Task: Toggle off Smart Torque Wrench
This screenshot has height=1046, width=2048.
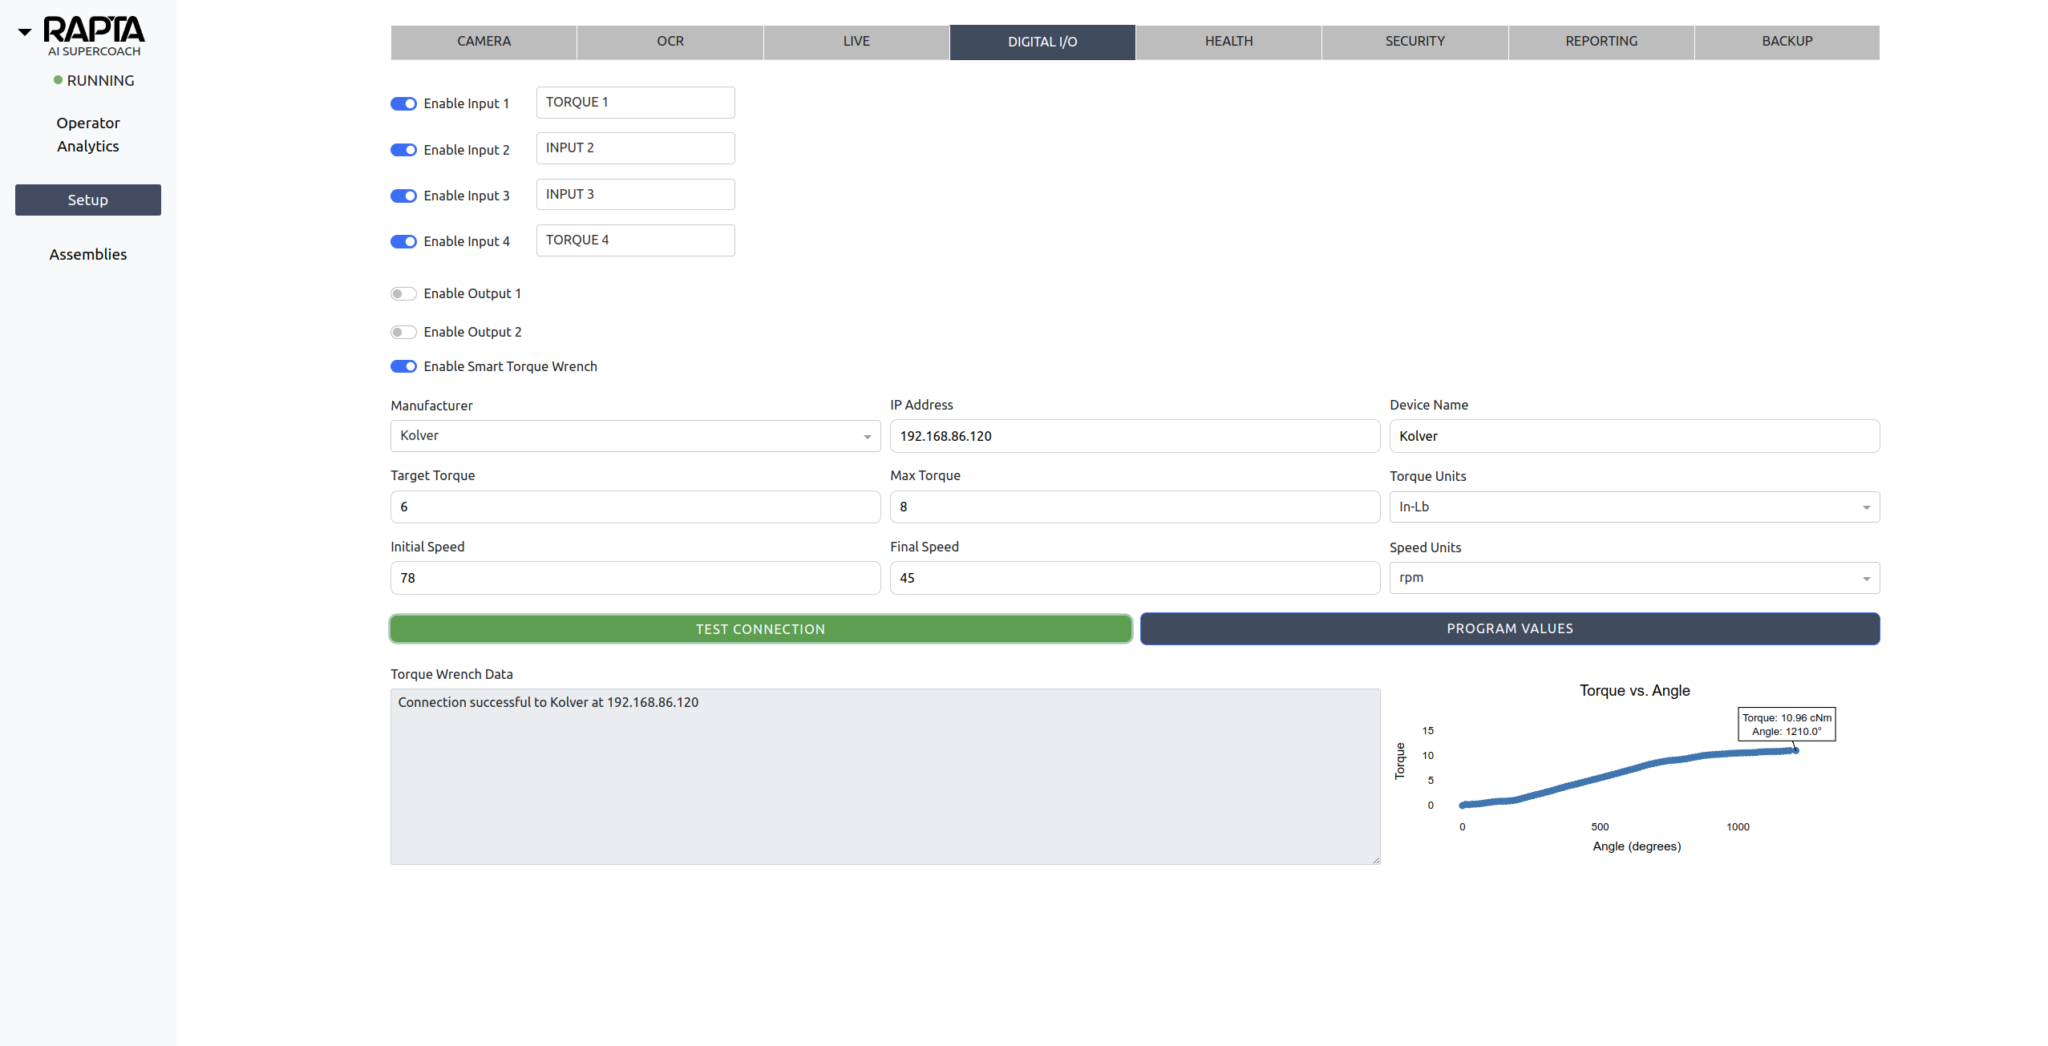Action: (x=404, y=367)
